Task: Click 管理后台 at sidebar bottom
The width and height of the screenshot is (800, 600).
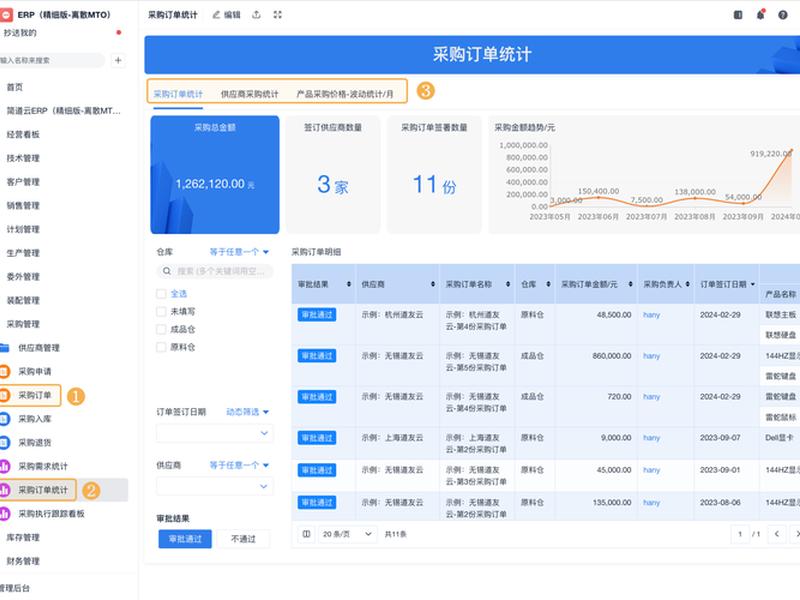Action: (x=15, y=588)
